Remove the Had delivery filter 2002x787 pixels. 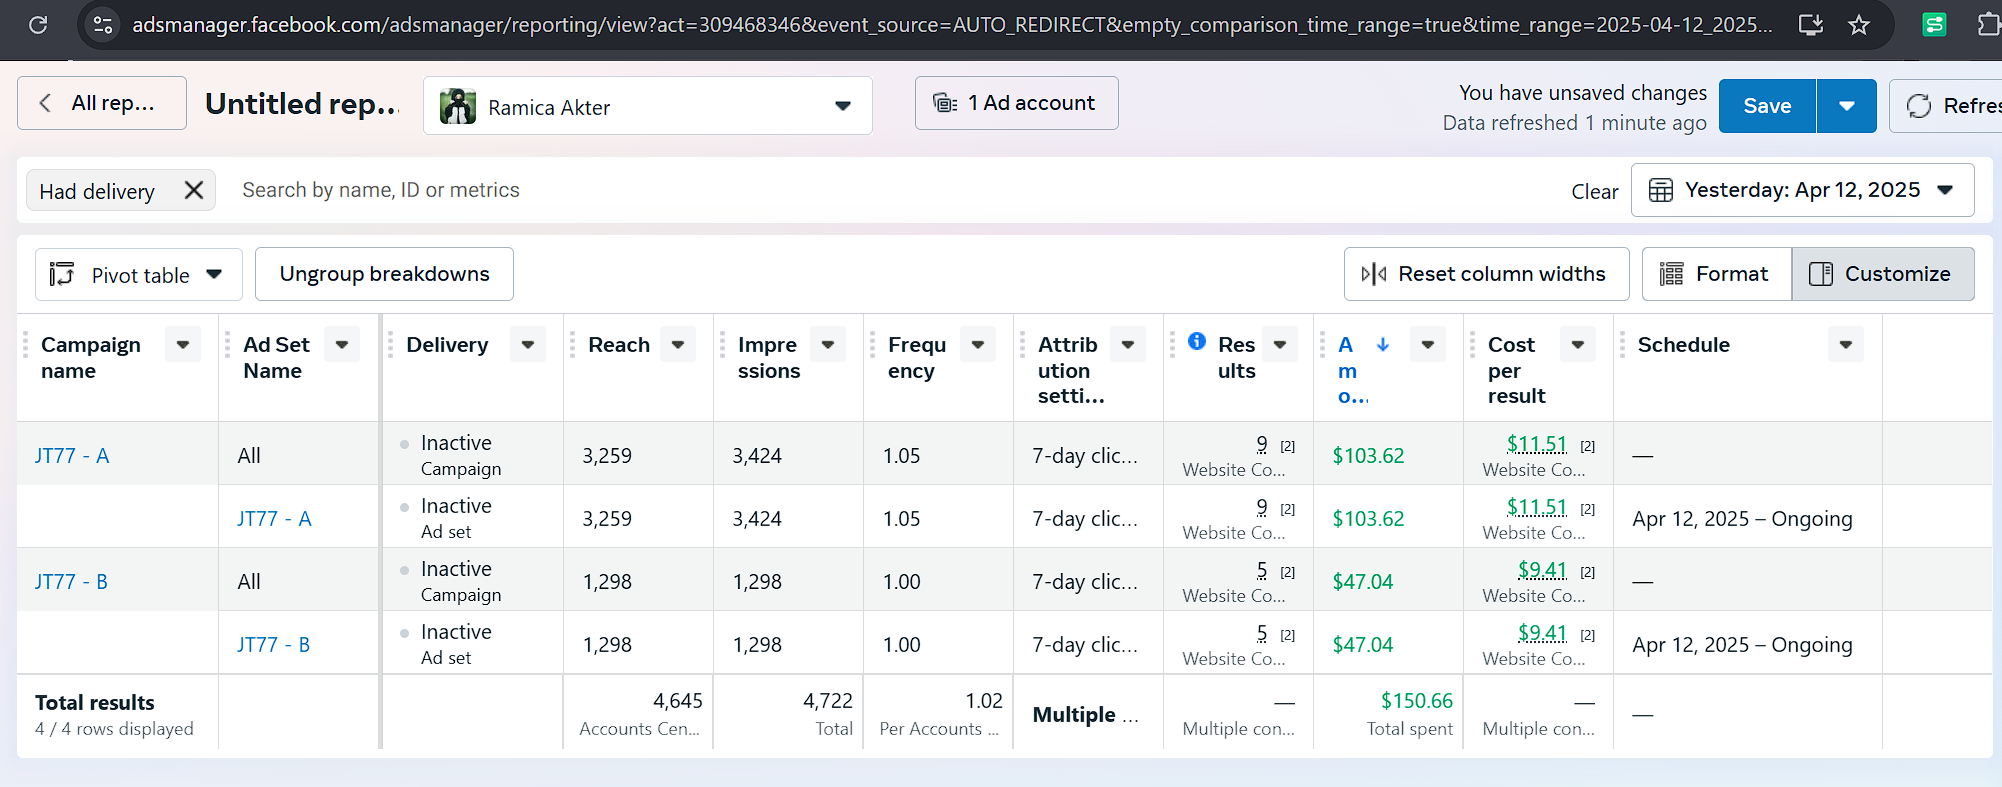[x=194, y=190]
